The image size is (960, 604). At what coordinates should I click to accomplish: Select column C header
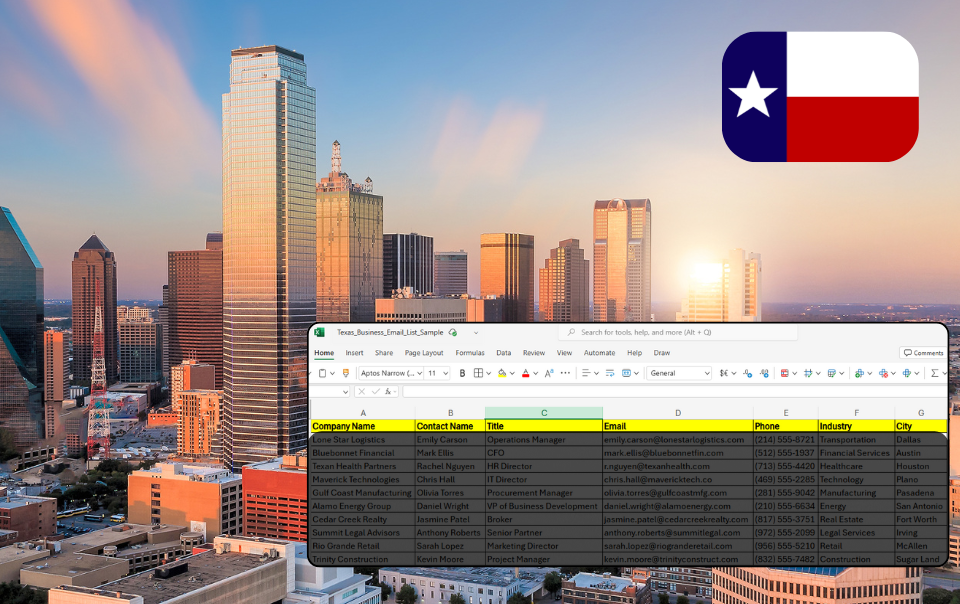[544, 413]
